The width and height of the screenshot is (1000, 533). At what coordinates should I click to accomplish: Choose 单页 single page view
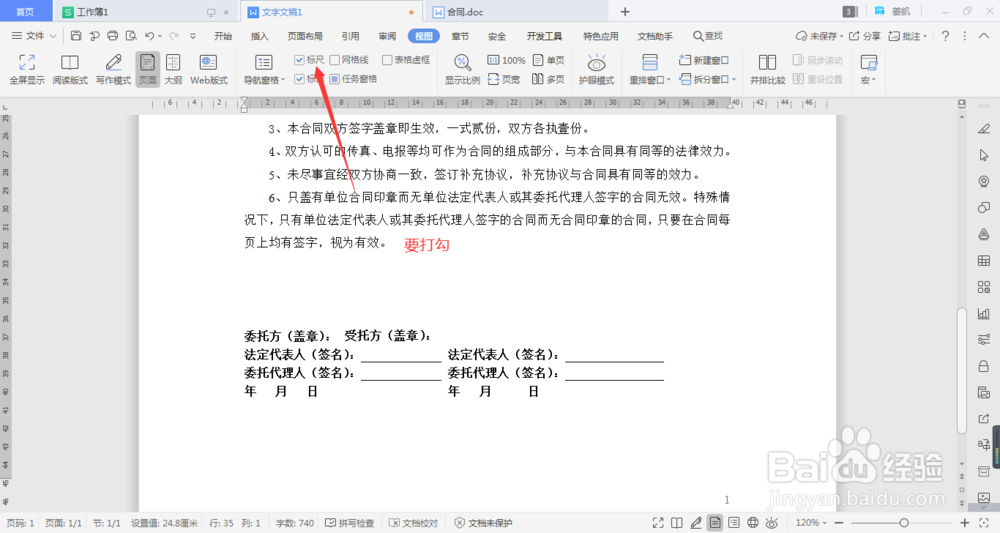[x=548, y=60]
